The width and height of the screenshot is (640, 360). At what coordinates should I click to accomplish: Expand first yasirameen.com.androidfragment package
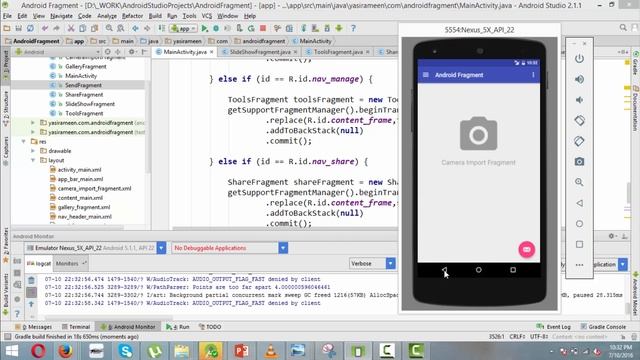33,123
